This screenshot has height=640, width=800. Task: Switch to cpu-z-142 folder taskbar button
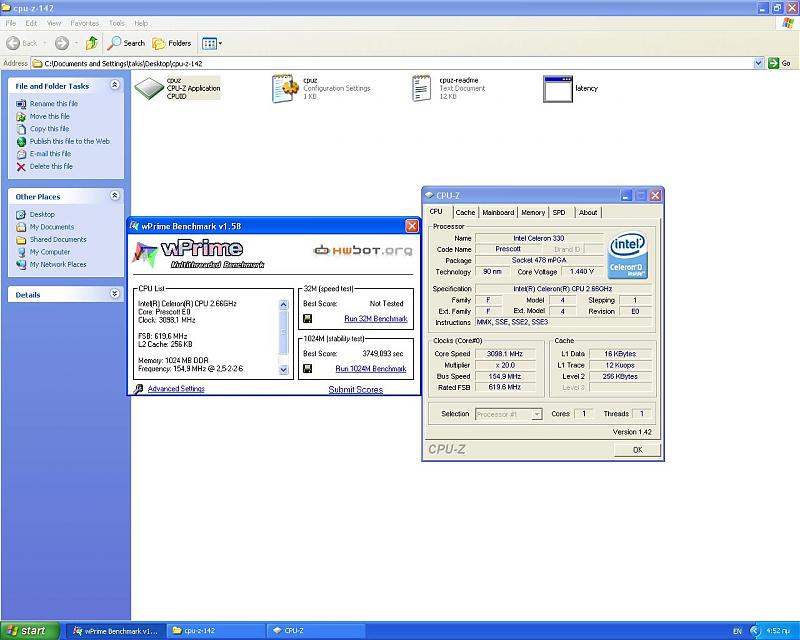pos(216,631)
